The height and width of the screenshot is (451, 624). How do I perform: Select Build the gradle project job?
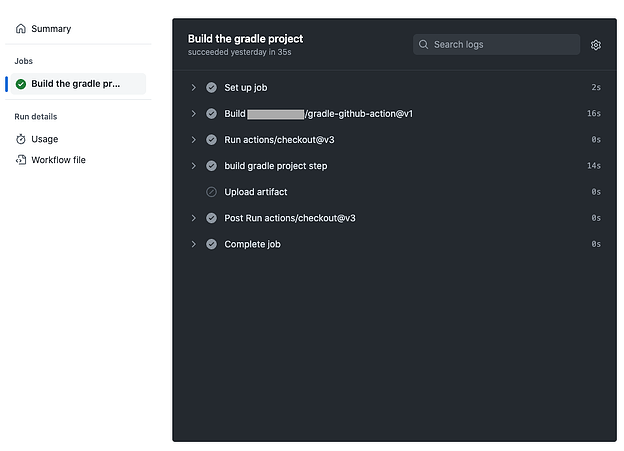[78, 84]
